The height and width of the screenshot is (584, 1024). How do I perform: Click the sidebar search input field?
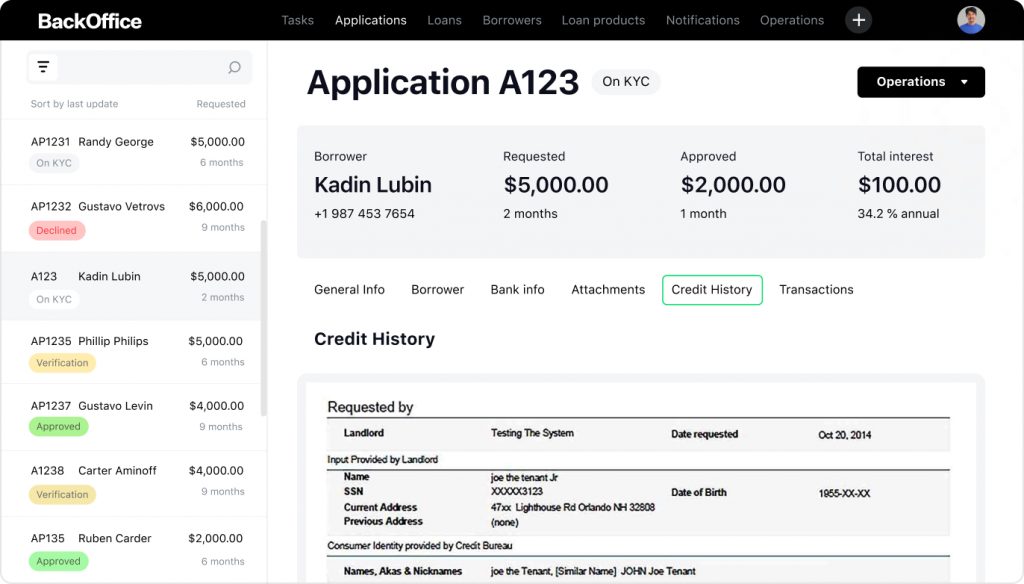point(141,67)
